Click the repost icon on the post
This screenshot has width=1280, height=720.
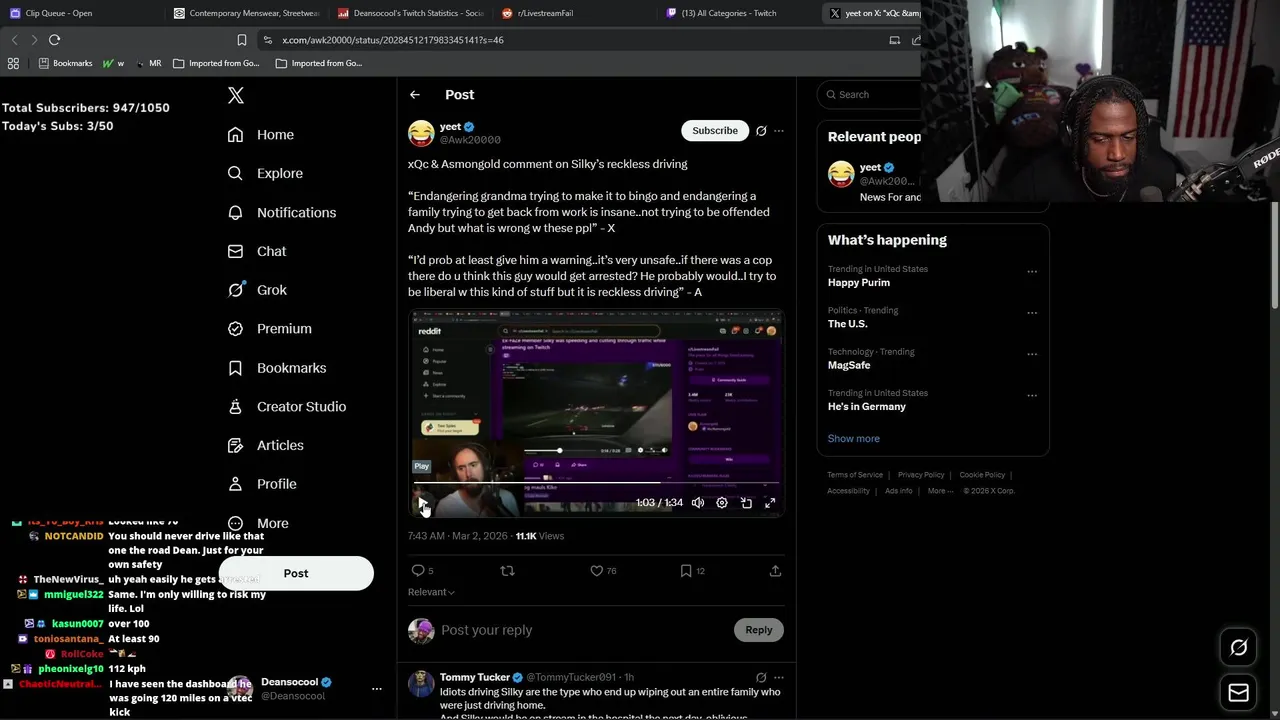507,571
